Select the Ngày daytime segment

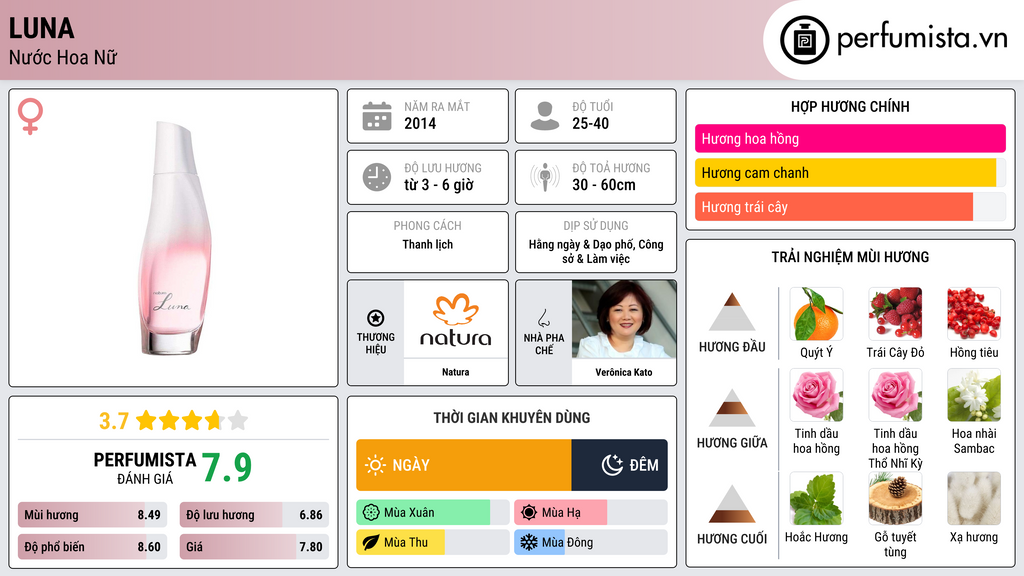pyautogui.click(x=464, y=465)
